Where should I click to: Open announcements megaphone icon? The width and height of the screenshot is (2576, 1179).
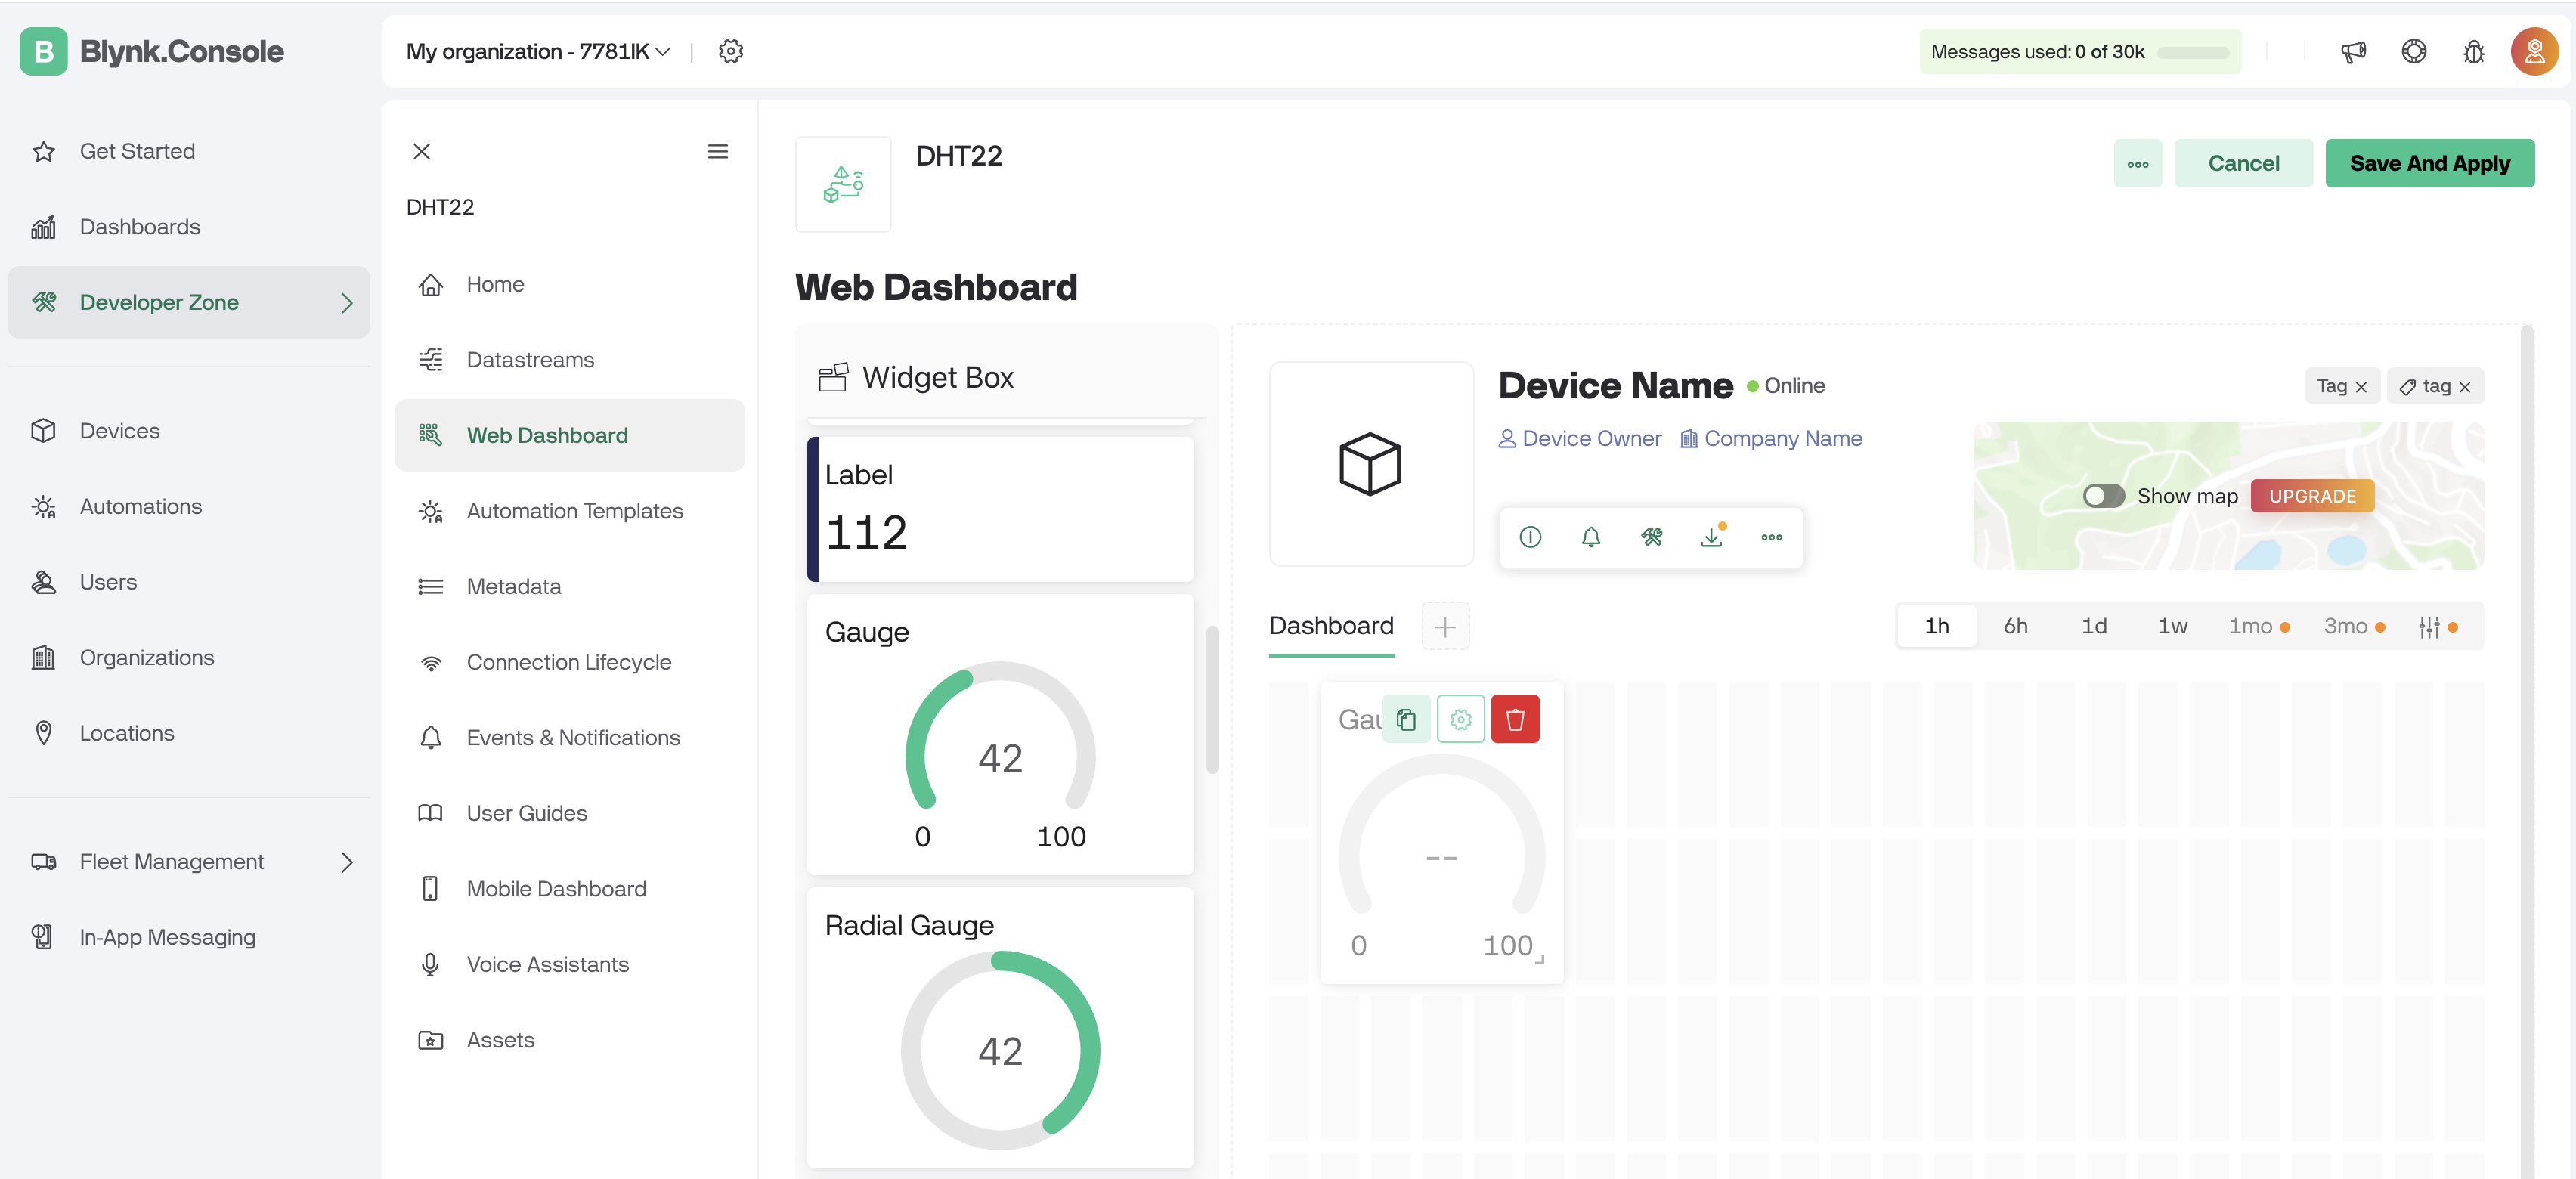click(2353, 51)
